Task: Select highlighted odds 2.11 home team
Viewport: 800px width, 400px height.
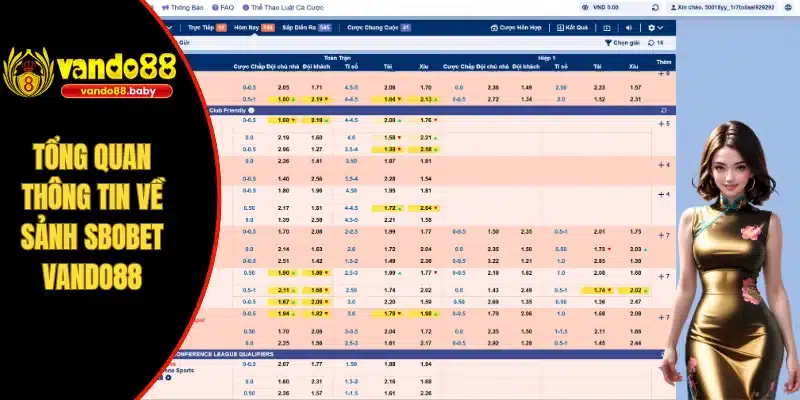Action: 283,290
